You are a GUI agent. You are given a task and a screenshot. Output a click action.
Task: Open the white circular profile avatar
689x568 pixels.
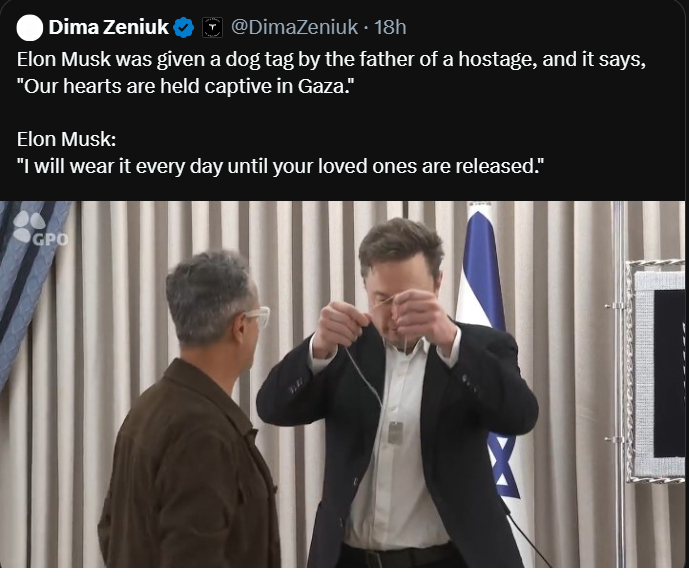[29, 28]
